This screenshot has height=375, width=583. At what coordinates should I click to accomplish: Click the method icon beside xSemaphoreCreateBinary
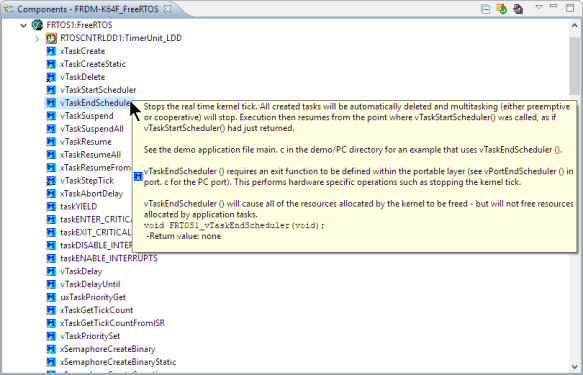click(51, 349)
